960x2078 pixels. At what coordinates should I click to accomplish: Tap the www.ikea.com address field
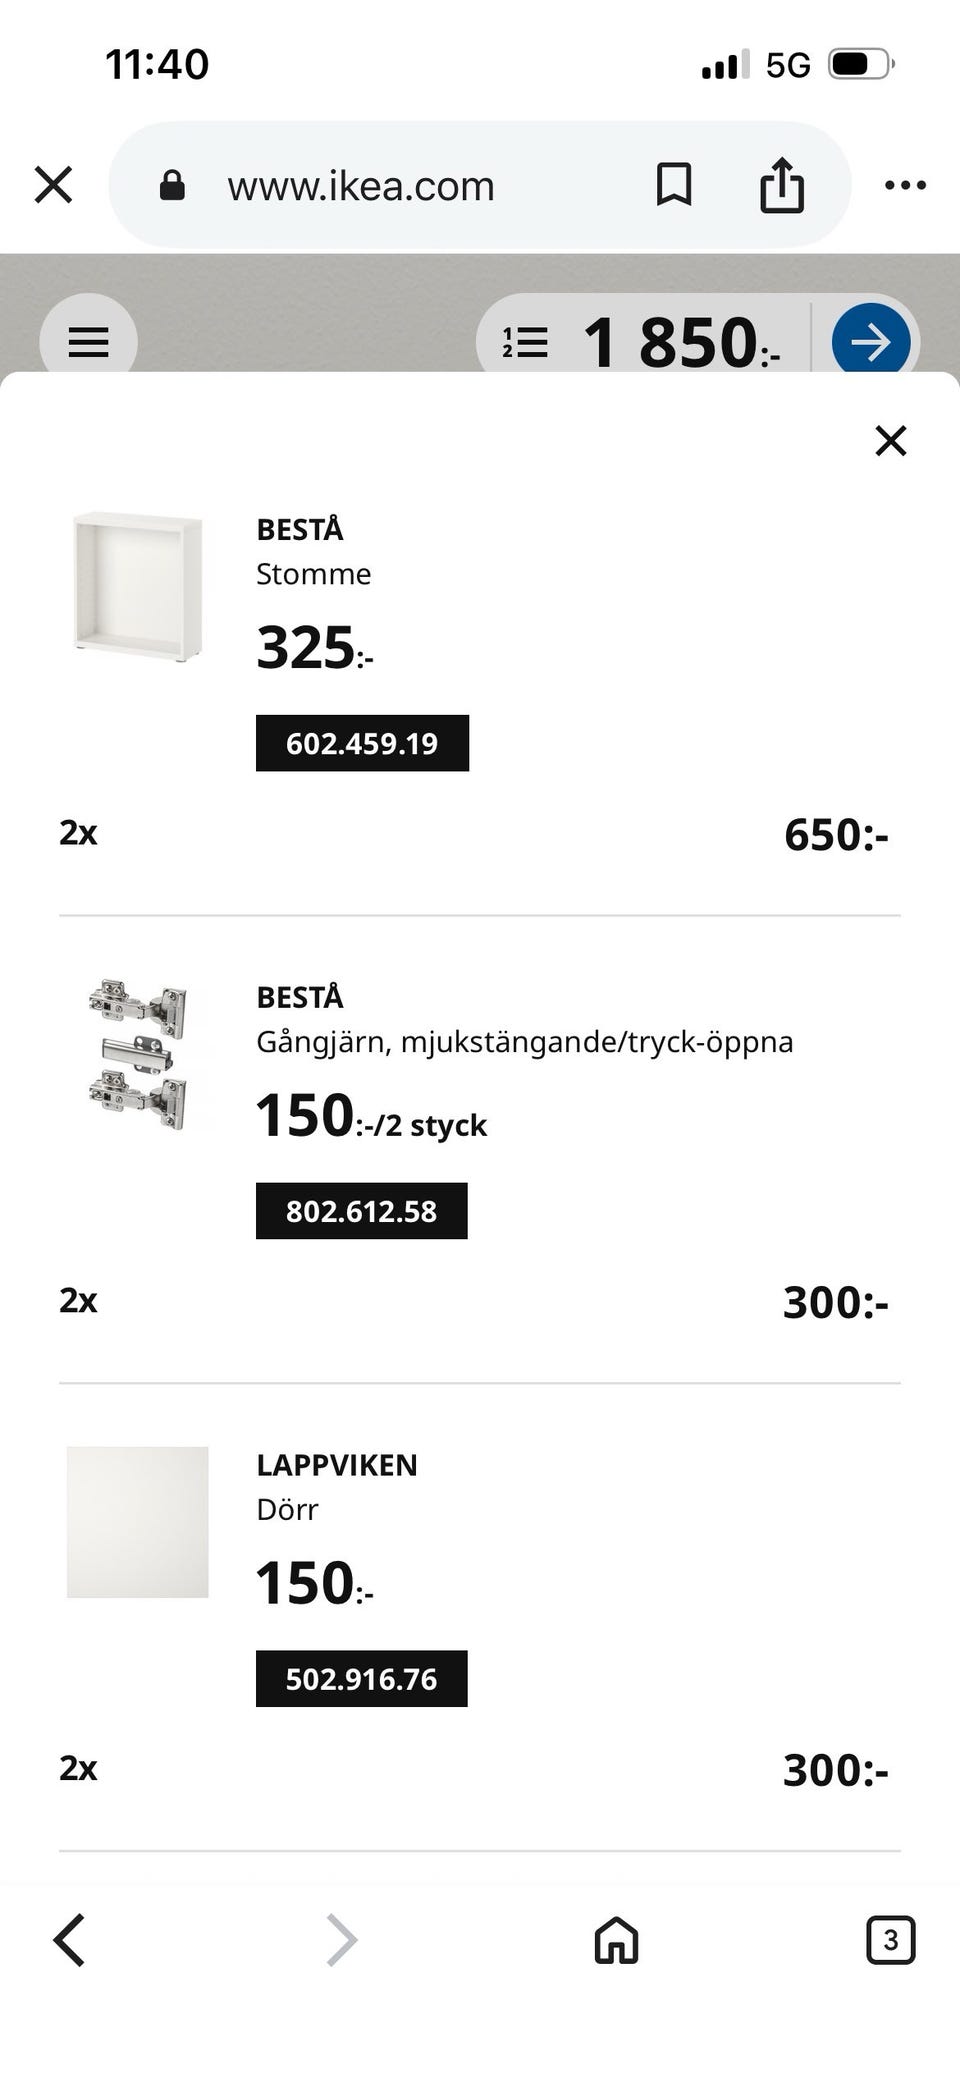click(361, 186)
